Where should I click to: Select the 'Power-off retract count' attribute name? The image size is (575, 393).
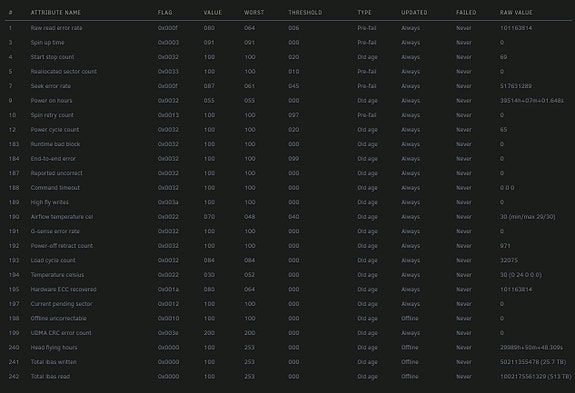tap(62, 246)
